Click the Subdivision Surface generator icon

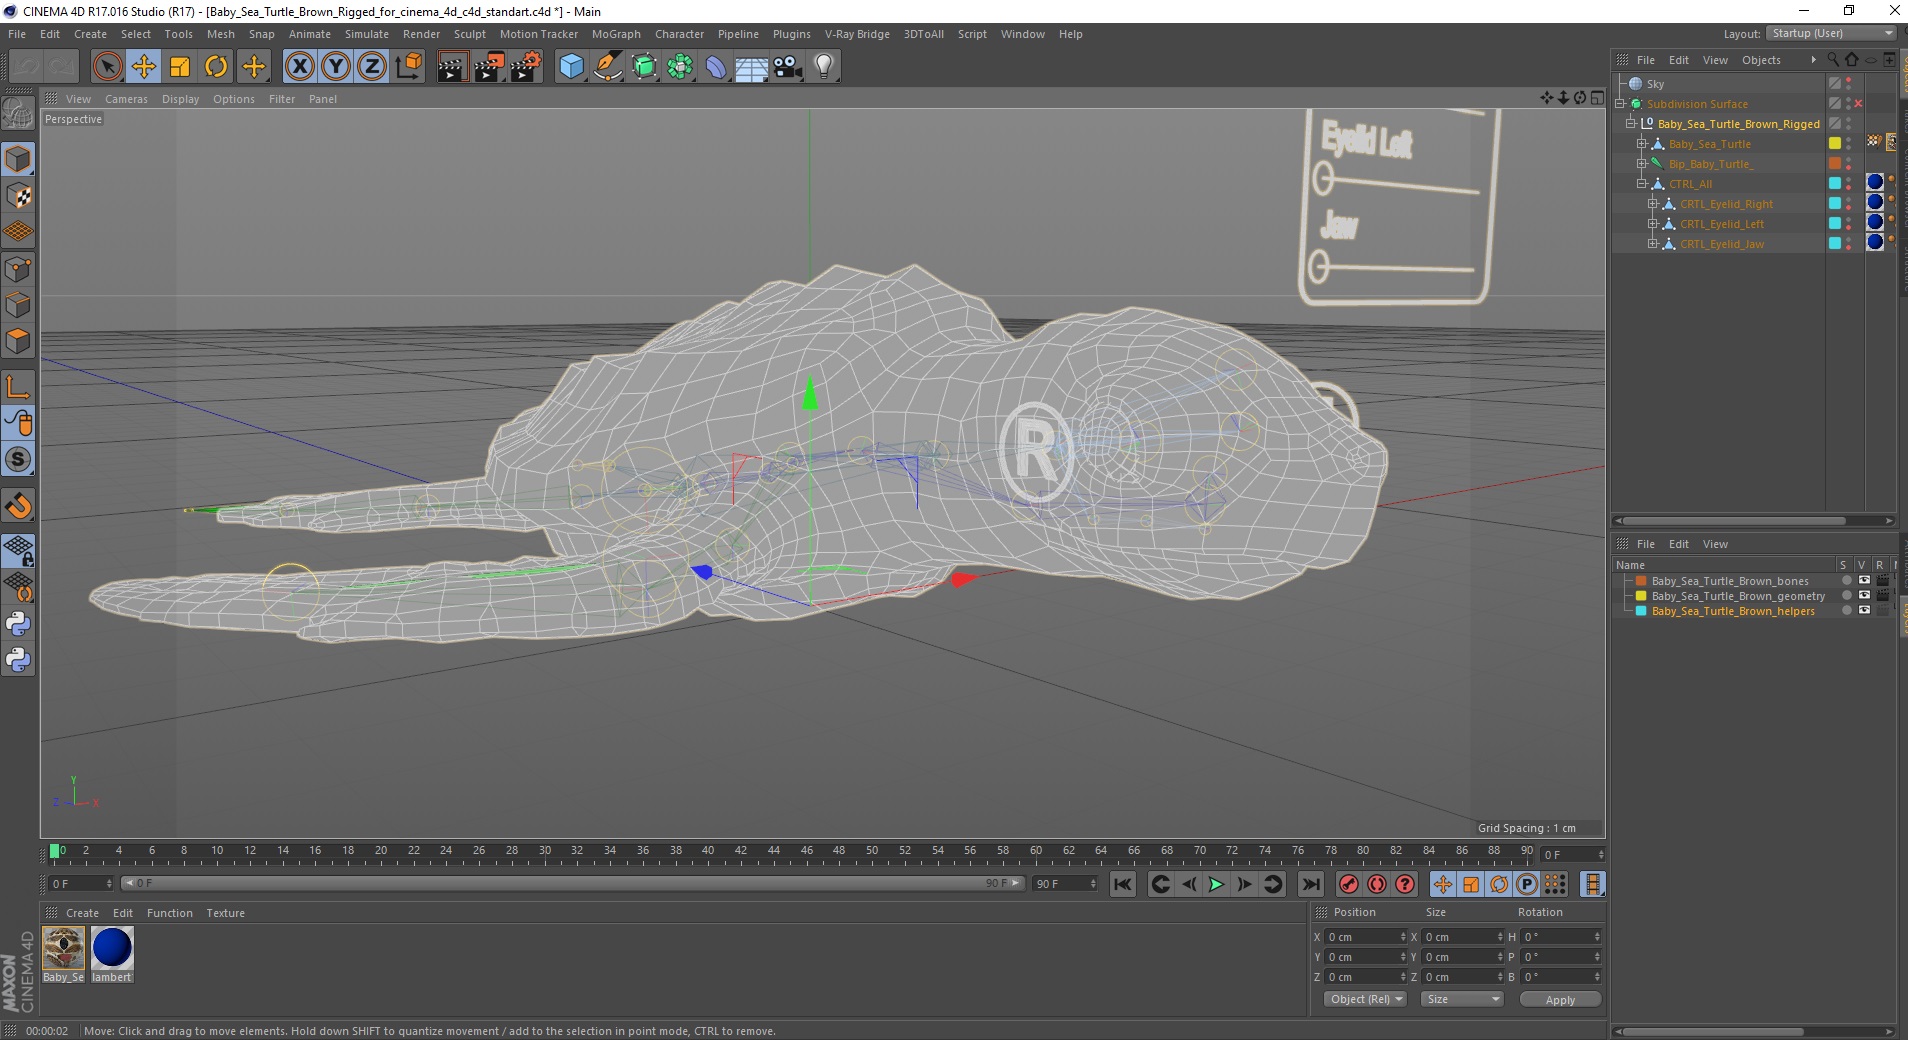click(x=644, y=67)
